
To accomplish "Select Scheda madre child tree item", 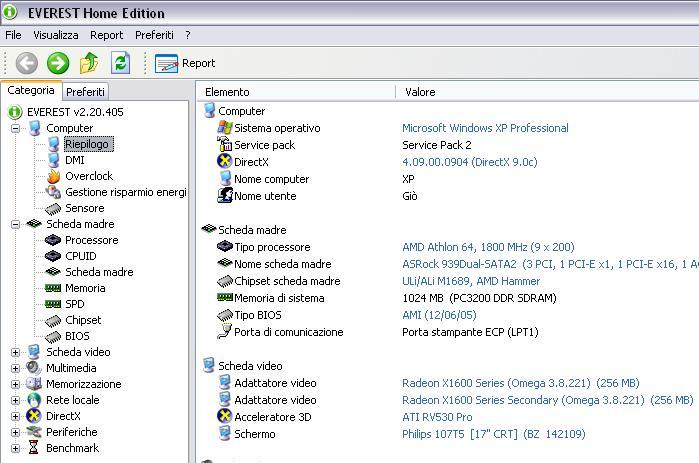I will [99, 272].
